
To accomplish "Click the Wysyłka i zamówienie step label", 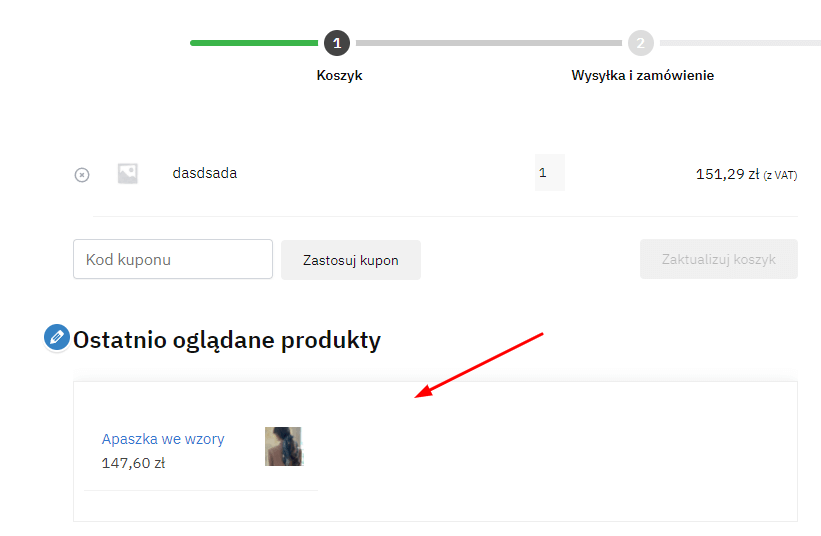I will (x=642, y=75).
